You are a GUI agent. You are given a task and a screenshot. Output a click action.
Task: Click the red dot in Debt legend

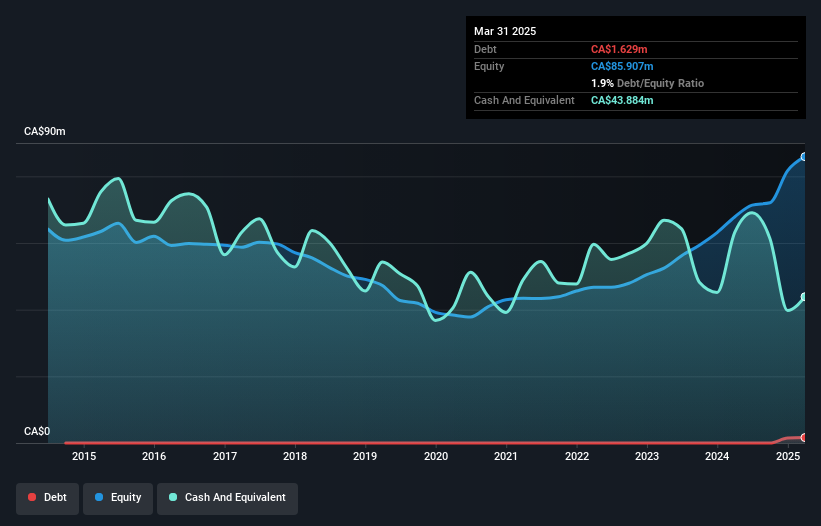pos(32,497)
